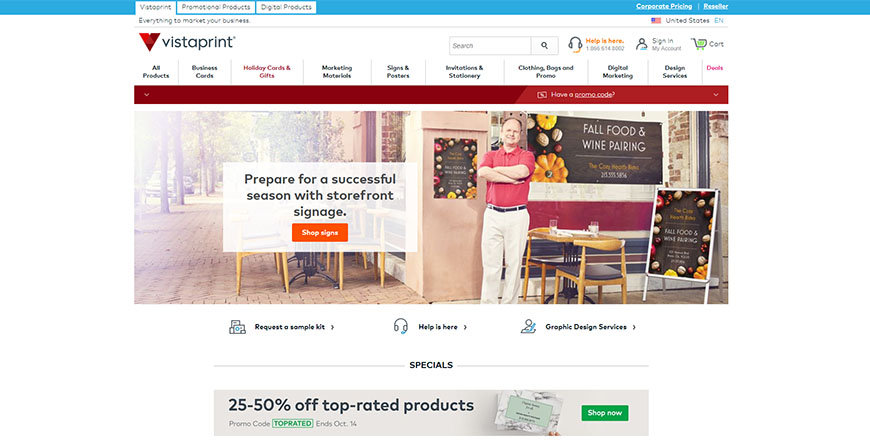This screenshot has width=870, height=448.
Task: Open the Holiday Cards & Gifts menu
Action: point(267,72)
